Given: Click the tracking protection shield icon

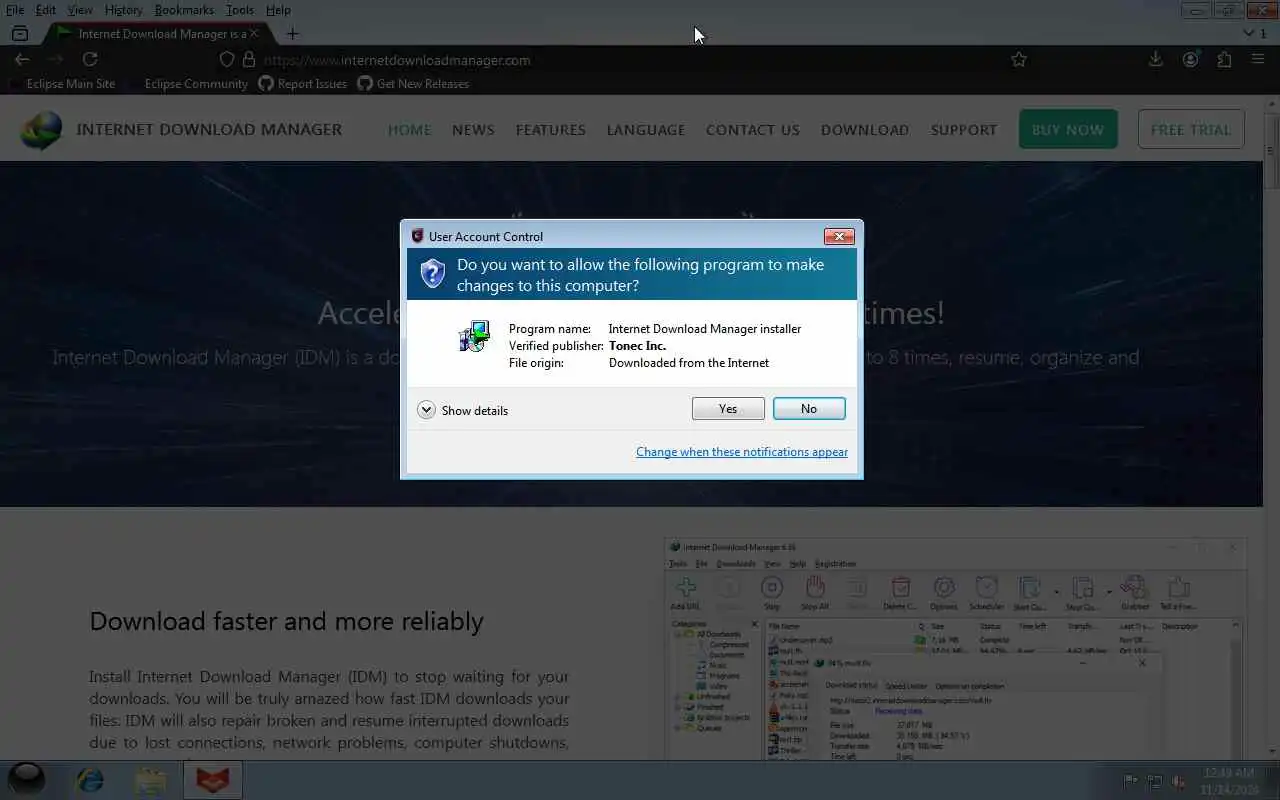Looking at the screenshot, I should 227,60.
